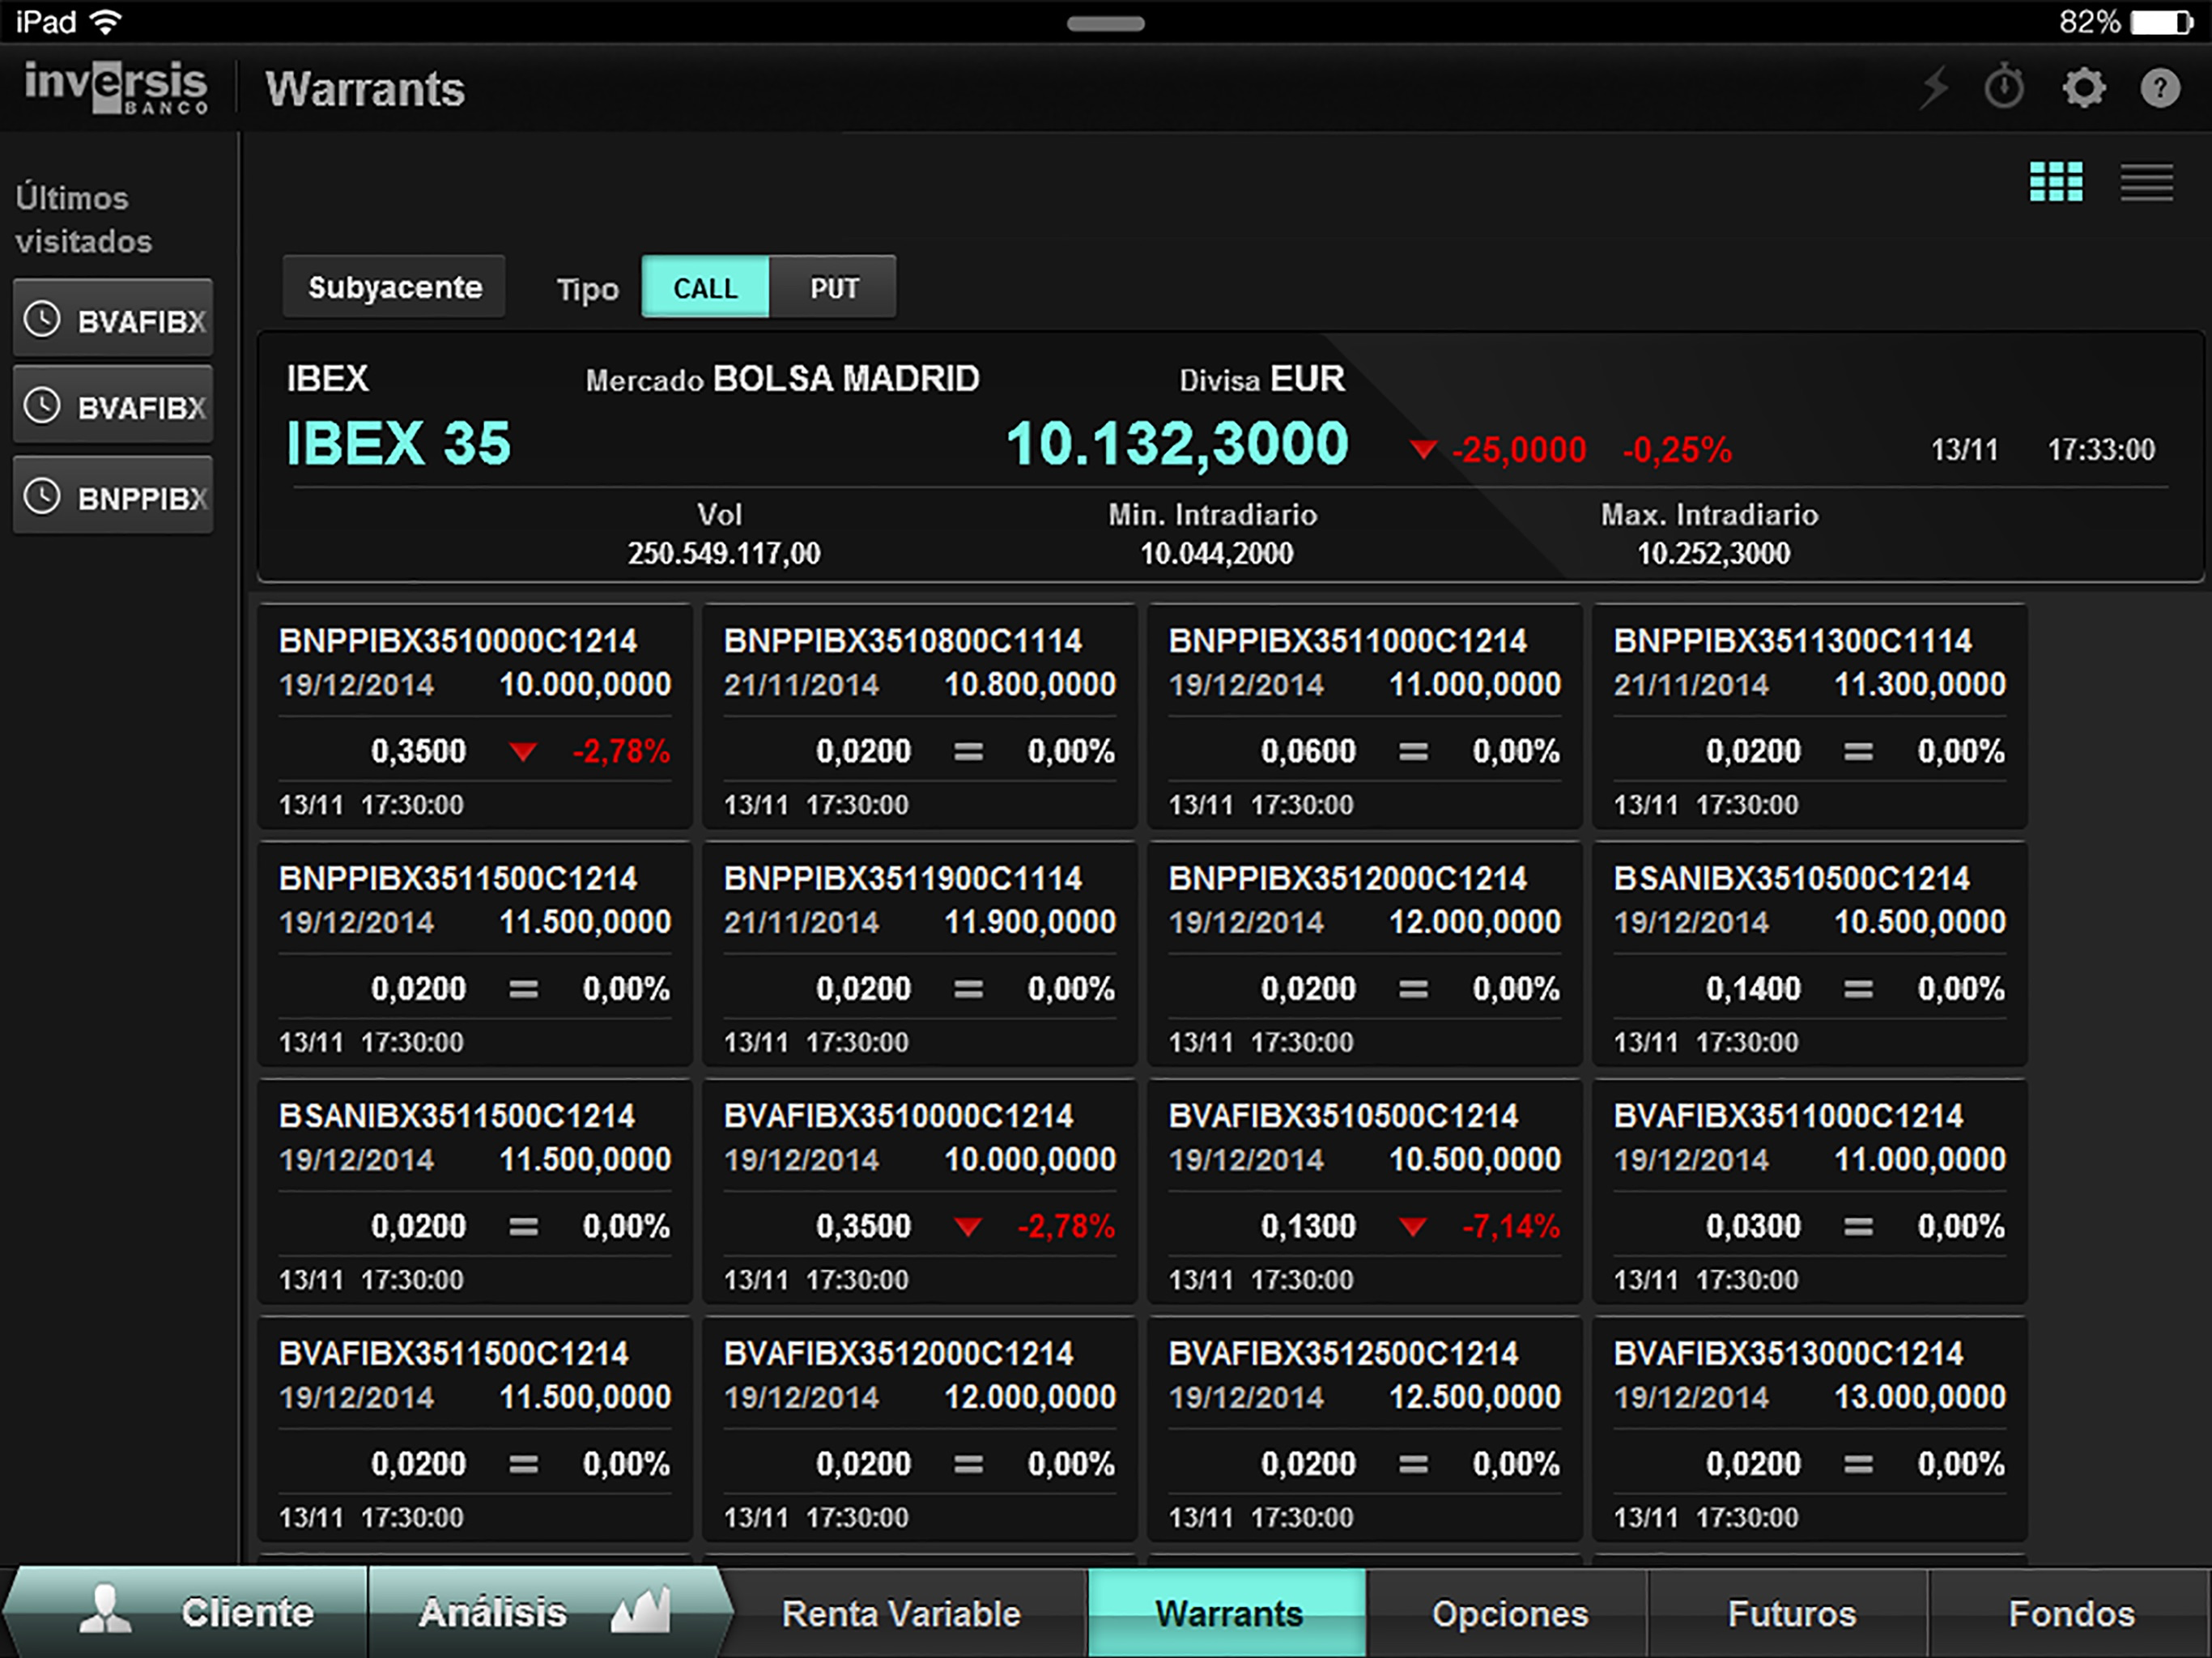The image size is (2212, 1658).
Task: Open warrant BVAFIBX3511500C1214
Action: coord(475,1429)
